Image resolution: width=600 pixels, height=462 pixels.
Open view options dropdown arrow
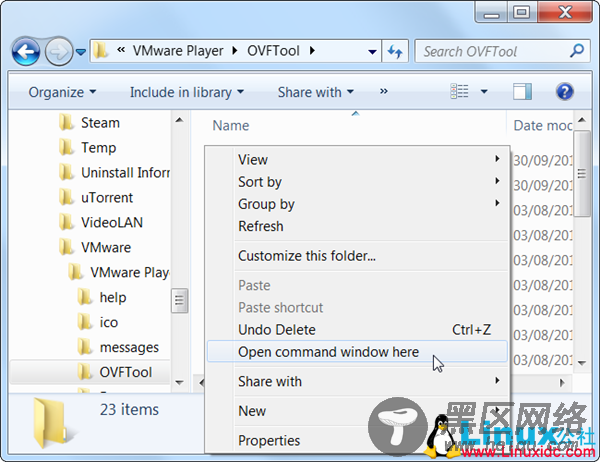coord(484,91)
